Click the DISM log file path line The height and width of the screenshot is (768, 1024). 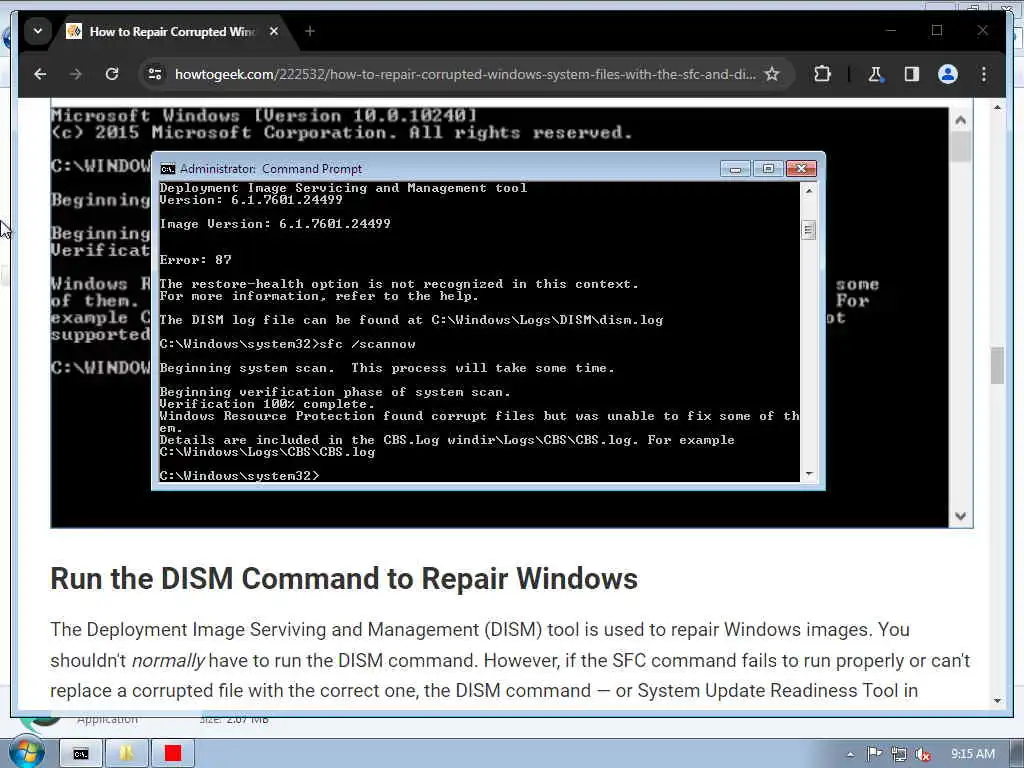pyautogui.click(x=411, y=320)
